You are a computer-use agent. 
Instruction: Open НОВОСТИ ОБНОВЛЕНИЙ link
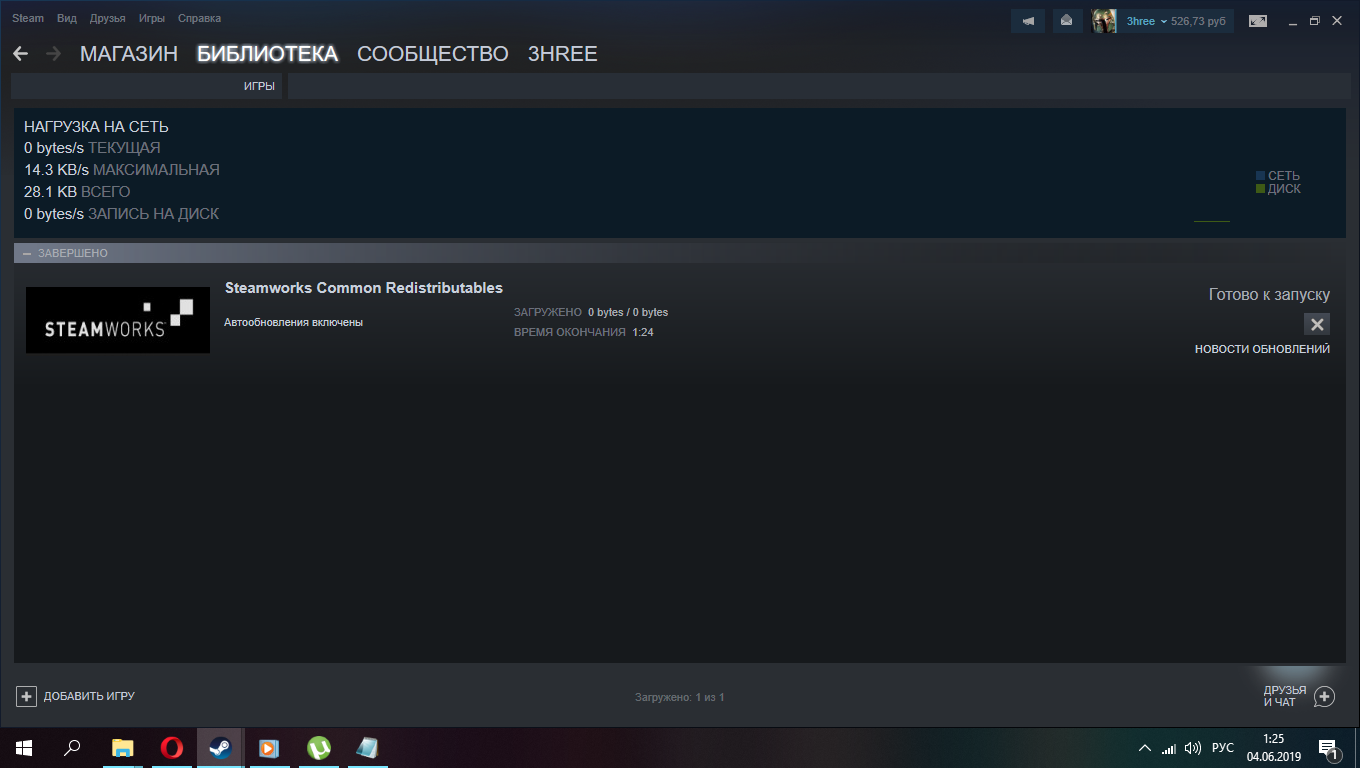[1262, 349]
